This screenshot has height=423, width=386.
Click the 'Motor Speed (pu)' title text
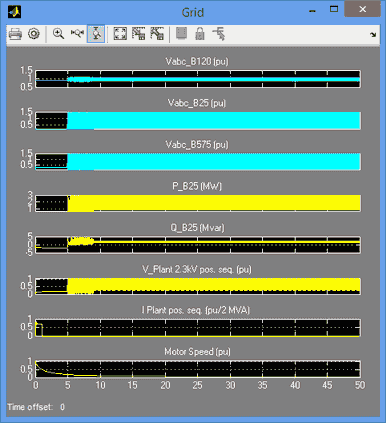click(197, 352)
